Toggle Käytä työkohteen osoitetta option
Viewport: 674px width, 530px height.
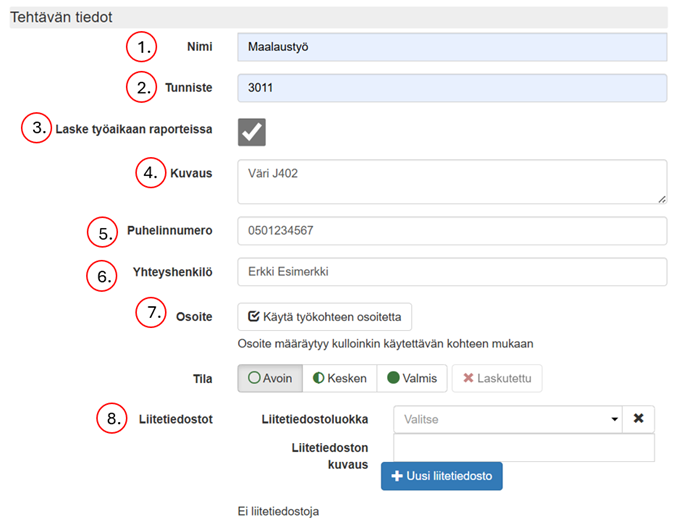click(x=324, y=317)
